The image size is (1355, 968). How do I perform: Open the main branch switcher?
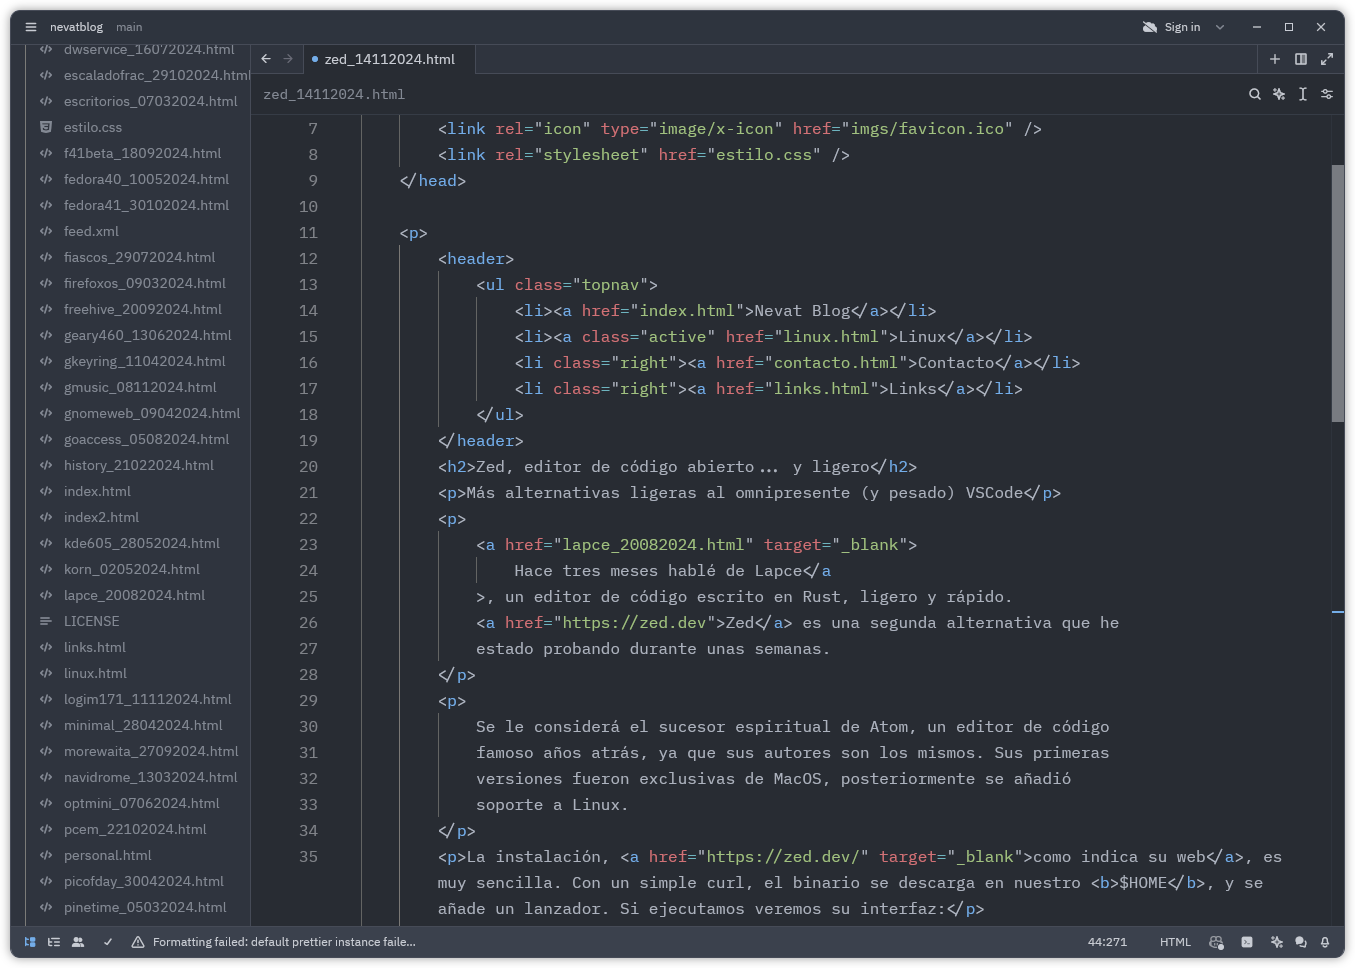(129, 27)
